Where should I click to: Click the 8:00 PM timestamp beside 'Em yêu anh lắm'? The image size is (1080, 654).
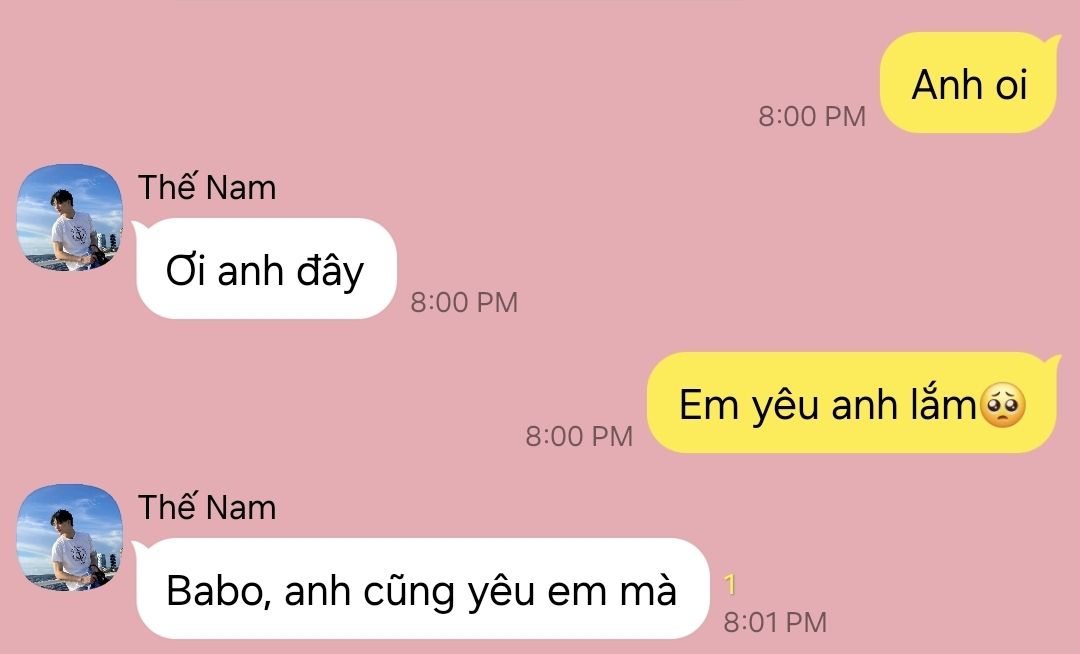(x=579, y=436)
